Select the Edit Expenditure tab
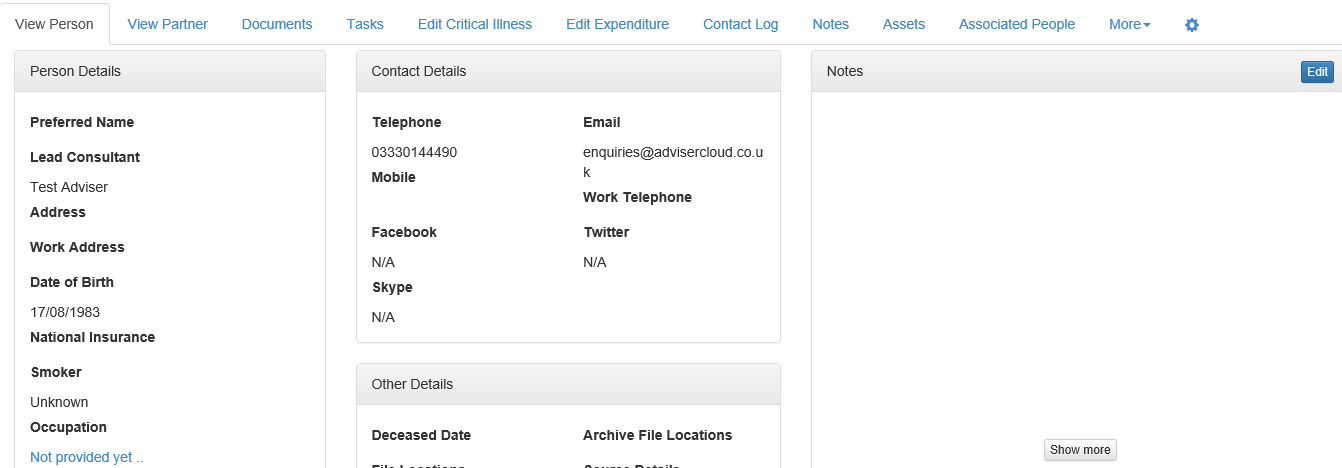 coord(617,25)
